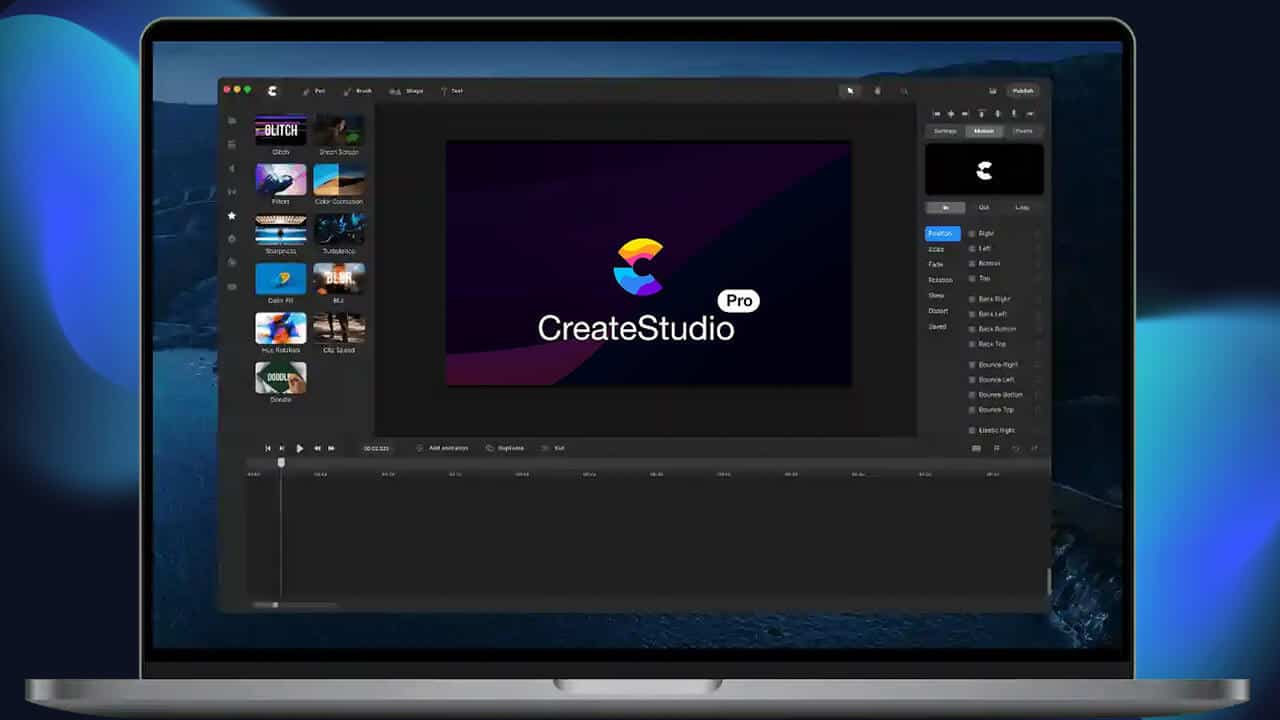Click the undo arrow above the timeline
The height and width of the screenshot is (720, 1280).
(x=1016, y=448)
